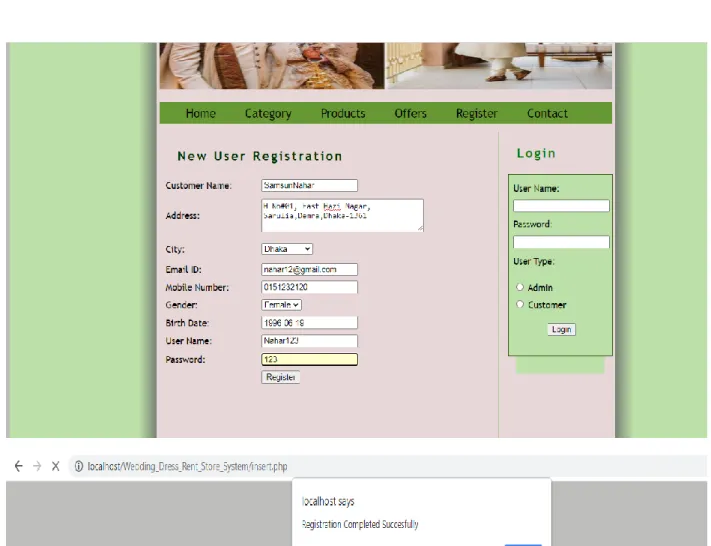Open the Category menu item
The width and height of the screenshot is (711, 546).
(268, 113)
